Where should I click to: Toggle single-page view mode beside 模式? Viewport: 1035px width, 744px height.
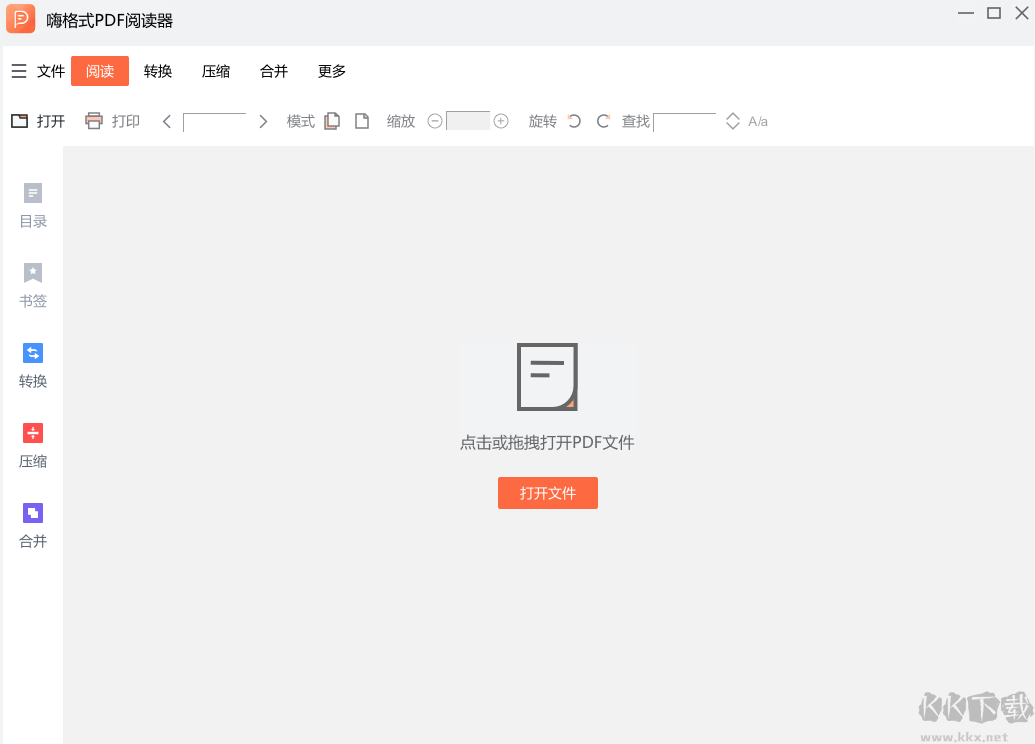[x=362, y=120]
